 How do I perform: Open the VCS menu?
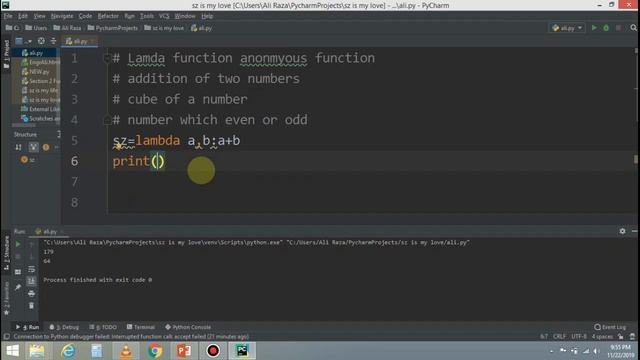164,16
